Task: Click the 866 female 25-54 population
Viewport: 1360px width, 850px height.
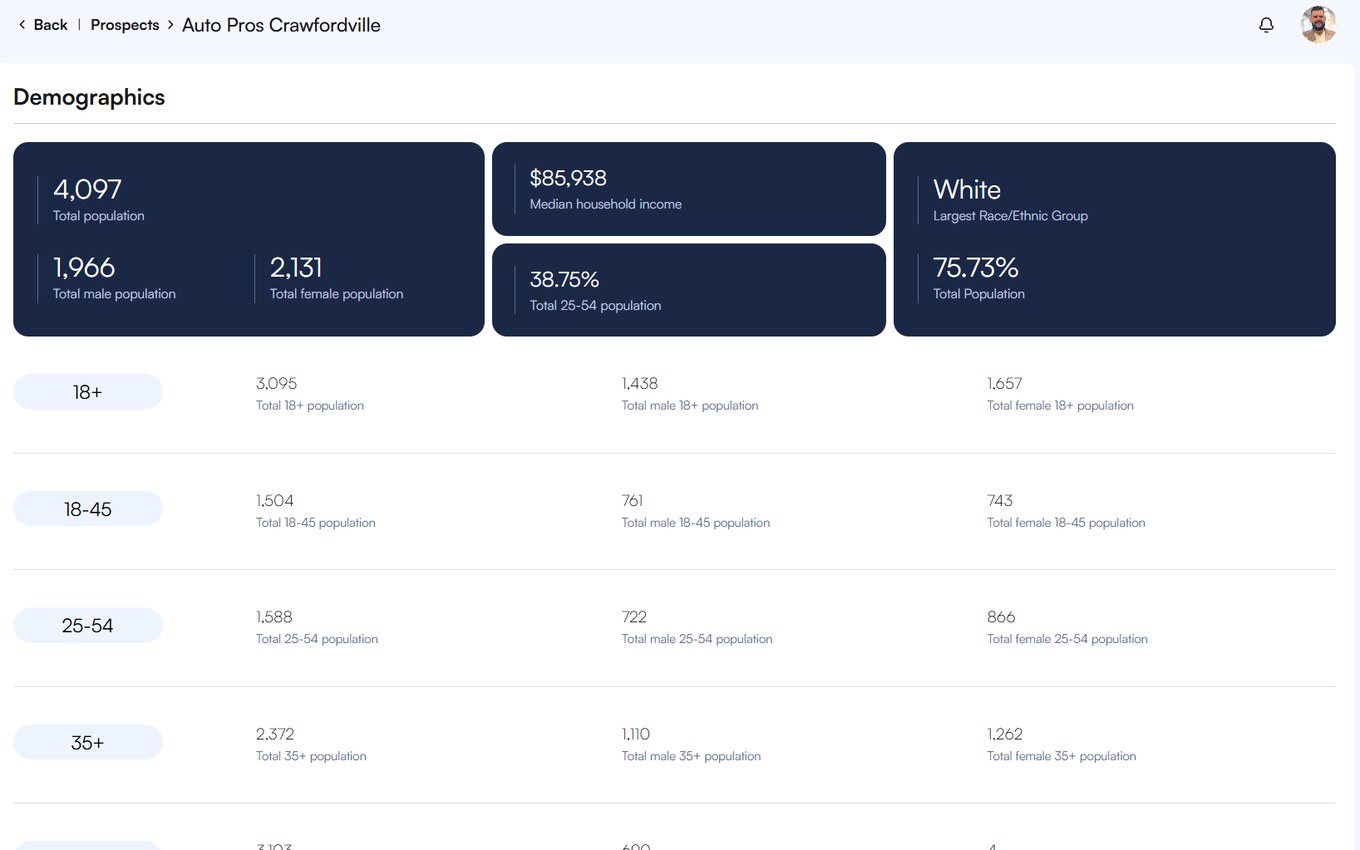Action: (1001, 617)
